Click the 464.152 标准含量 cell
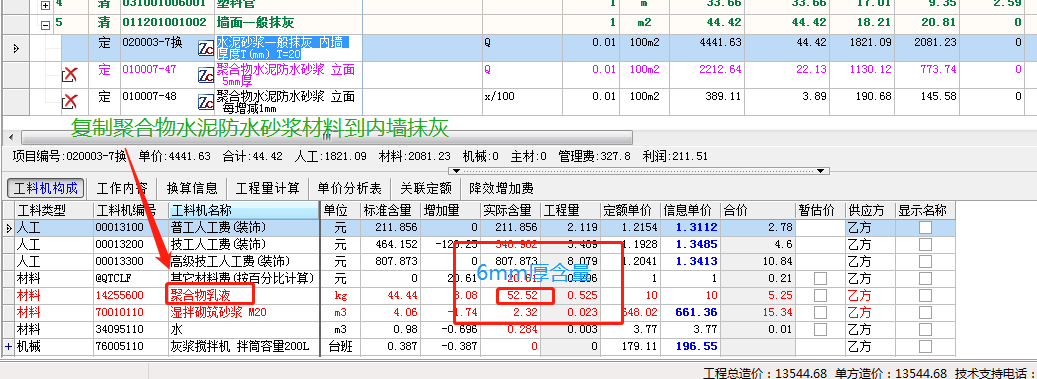The width and height of the screenshot is (1037, 379). click(x=390, y=244)
